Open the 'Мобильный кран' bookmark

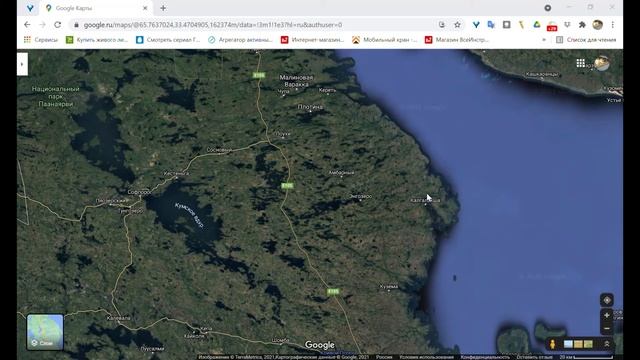pyautogui.click(x=384, y=40)
